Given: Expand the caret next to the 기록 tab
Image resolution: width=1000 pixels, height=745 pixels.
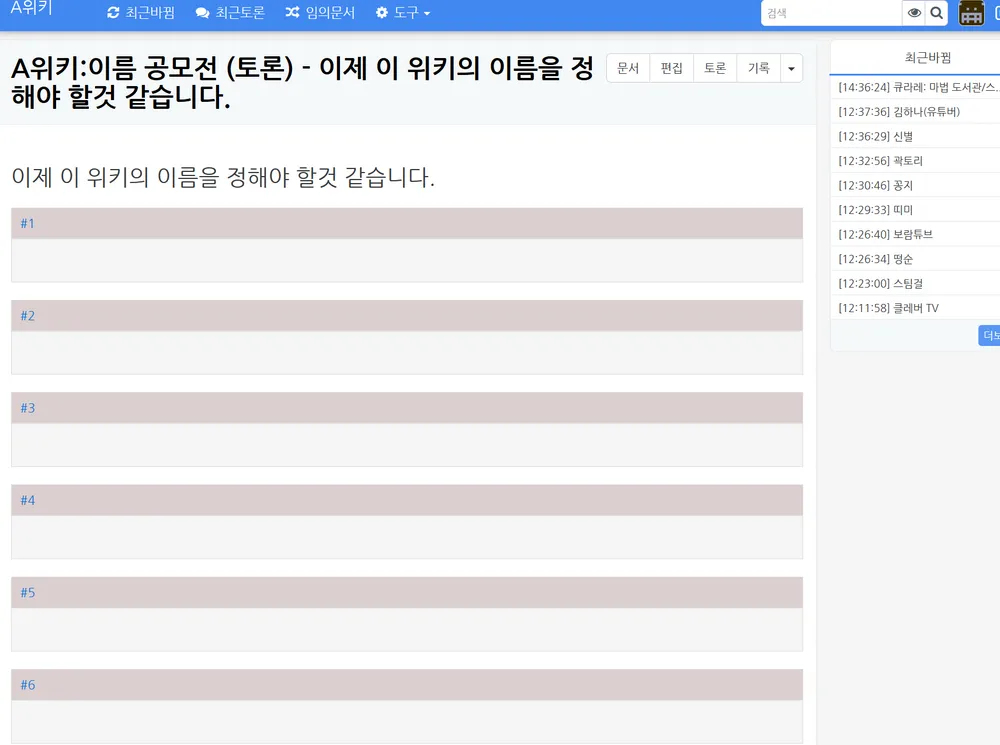Looking at the screenshot, I should [791, 67].
